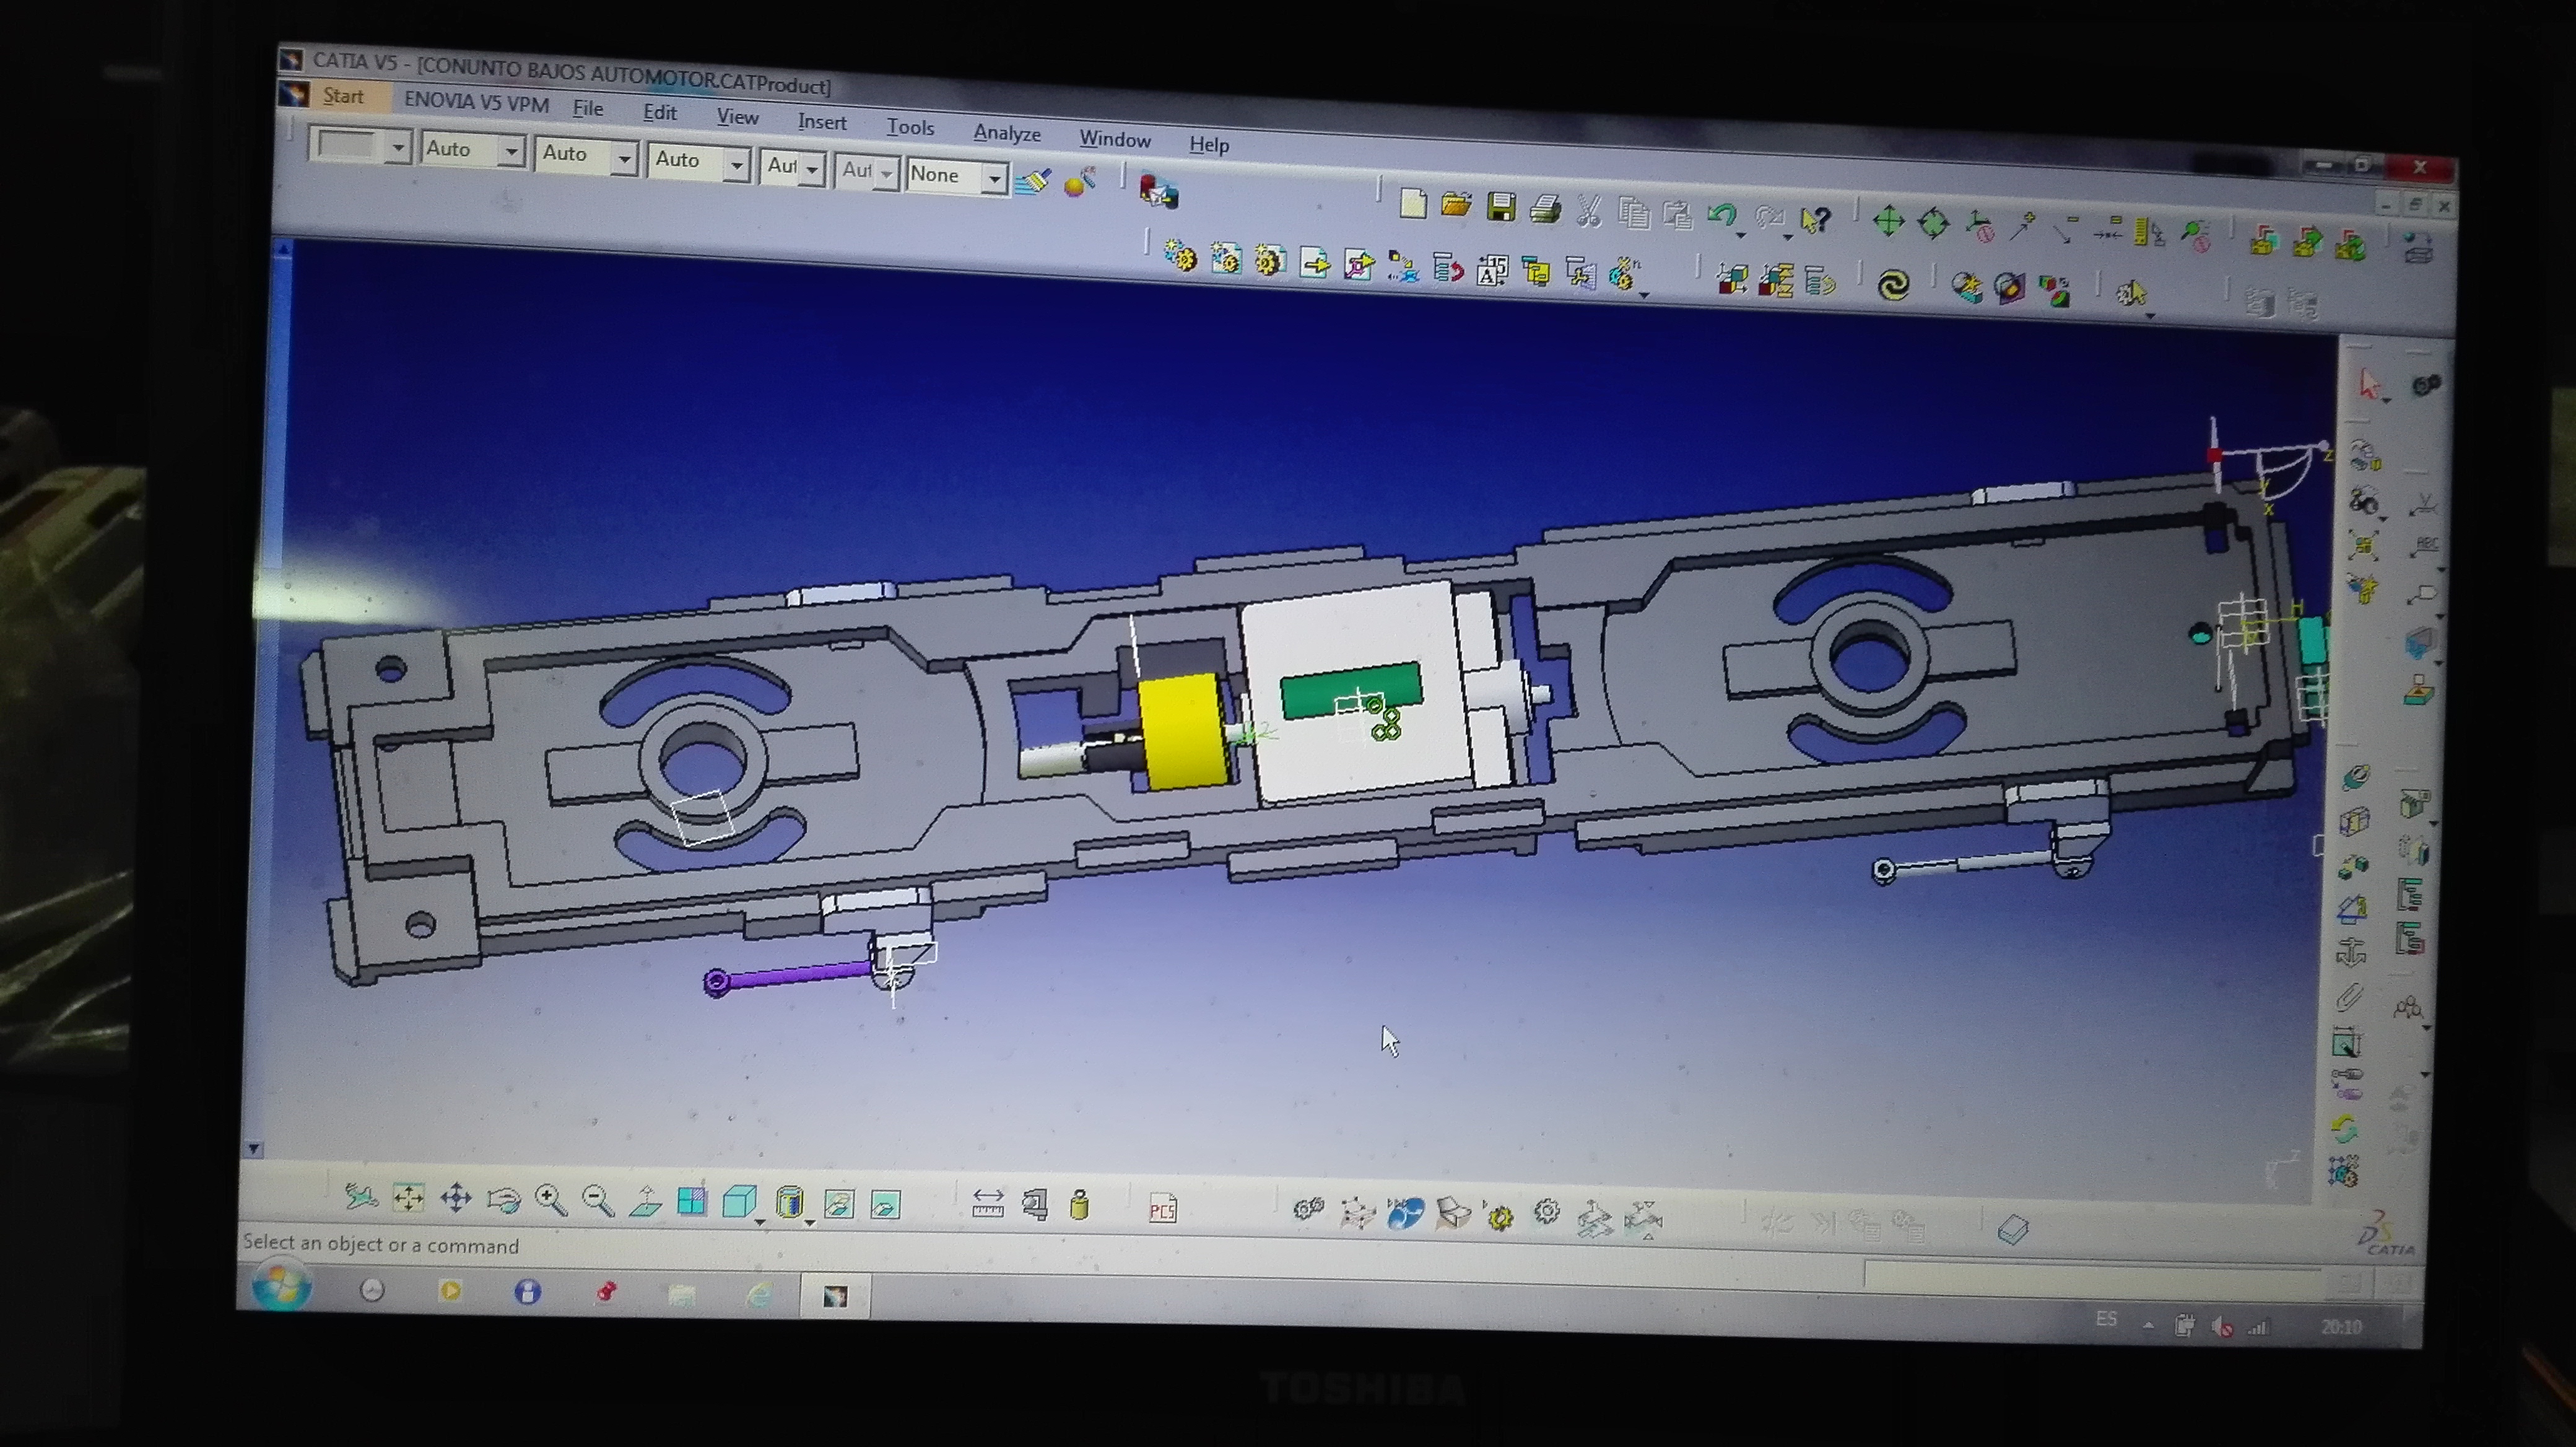Click the ES language indicator in tray
Viewport: 2576px width, 1447px height.
[2106, 1319]
